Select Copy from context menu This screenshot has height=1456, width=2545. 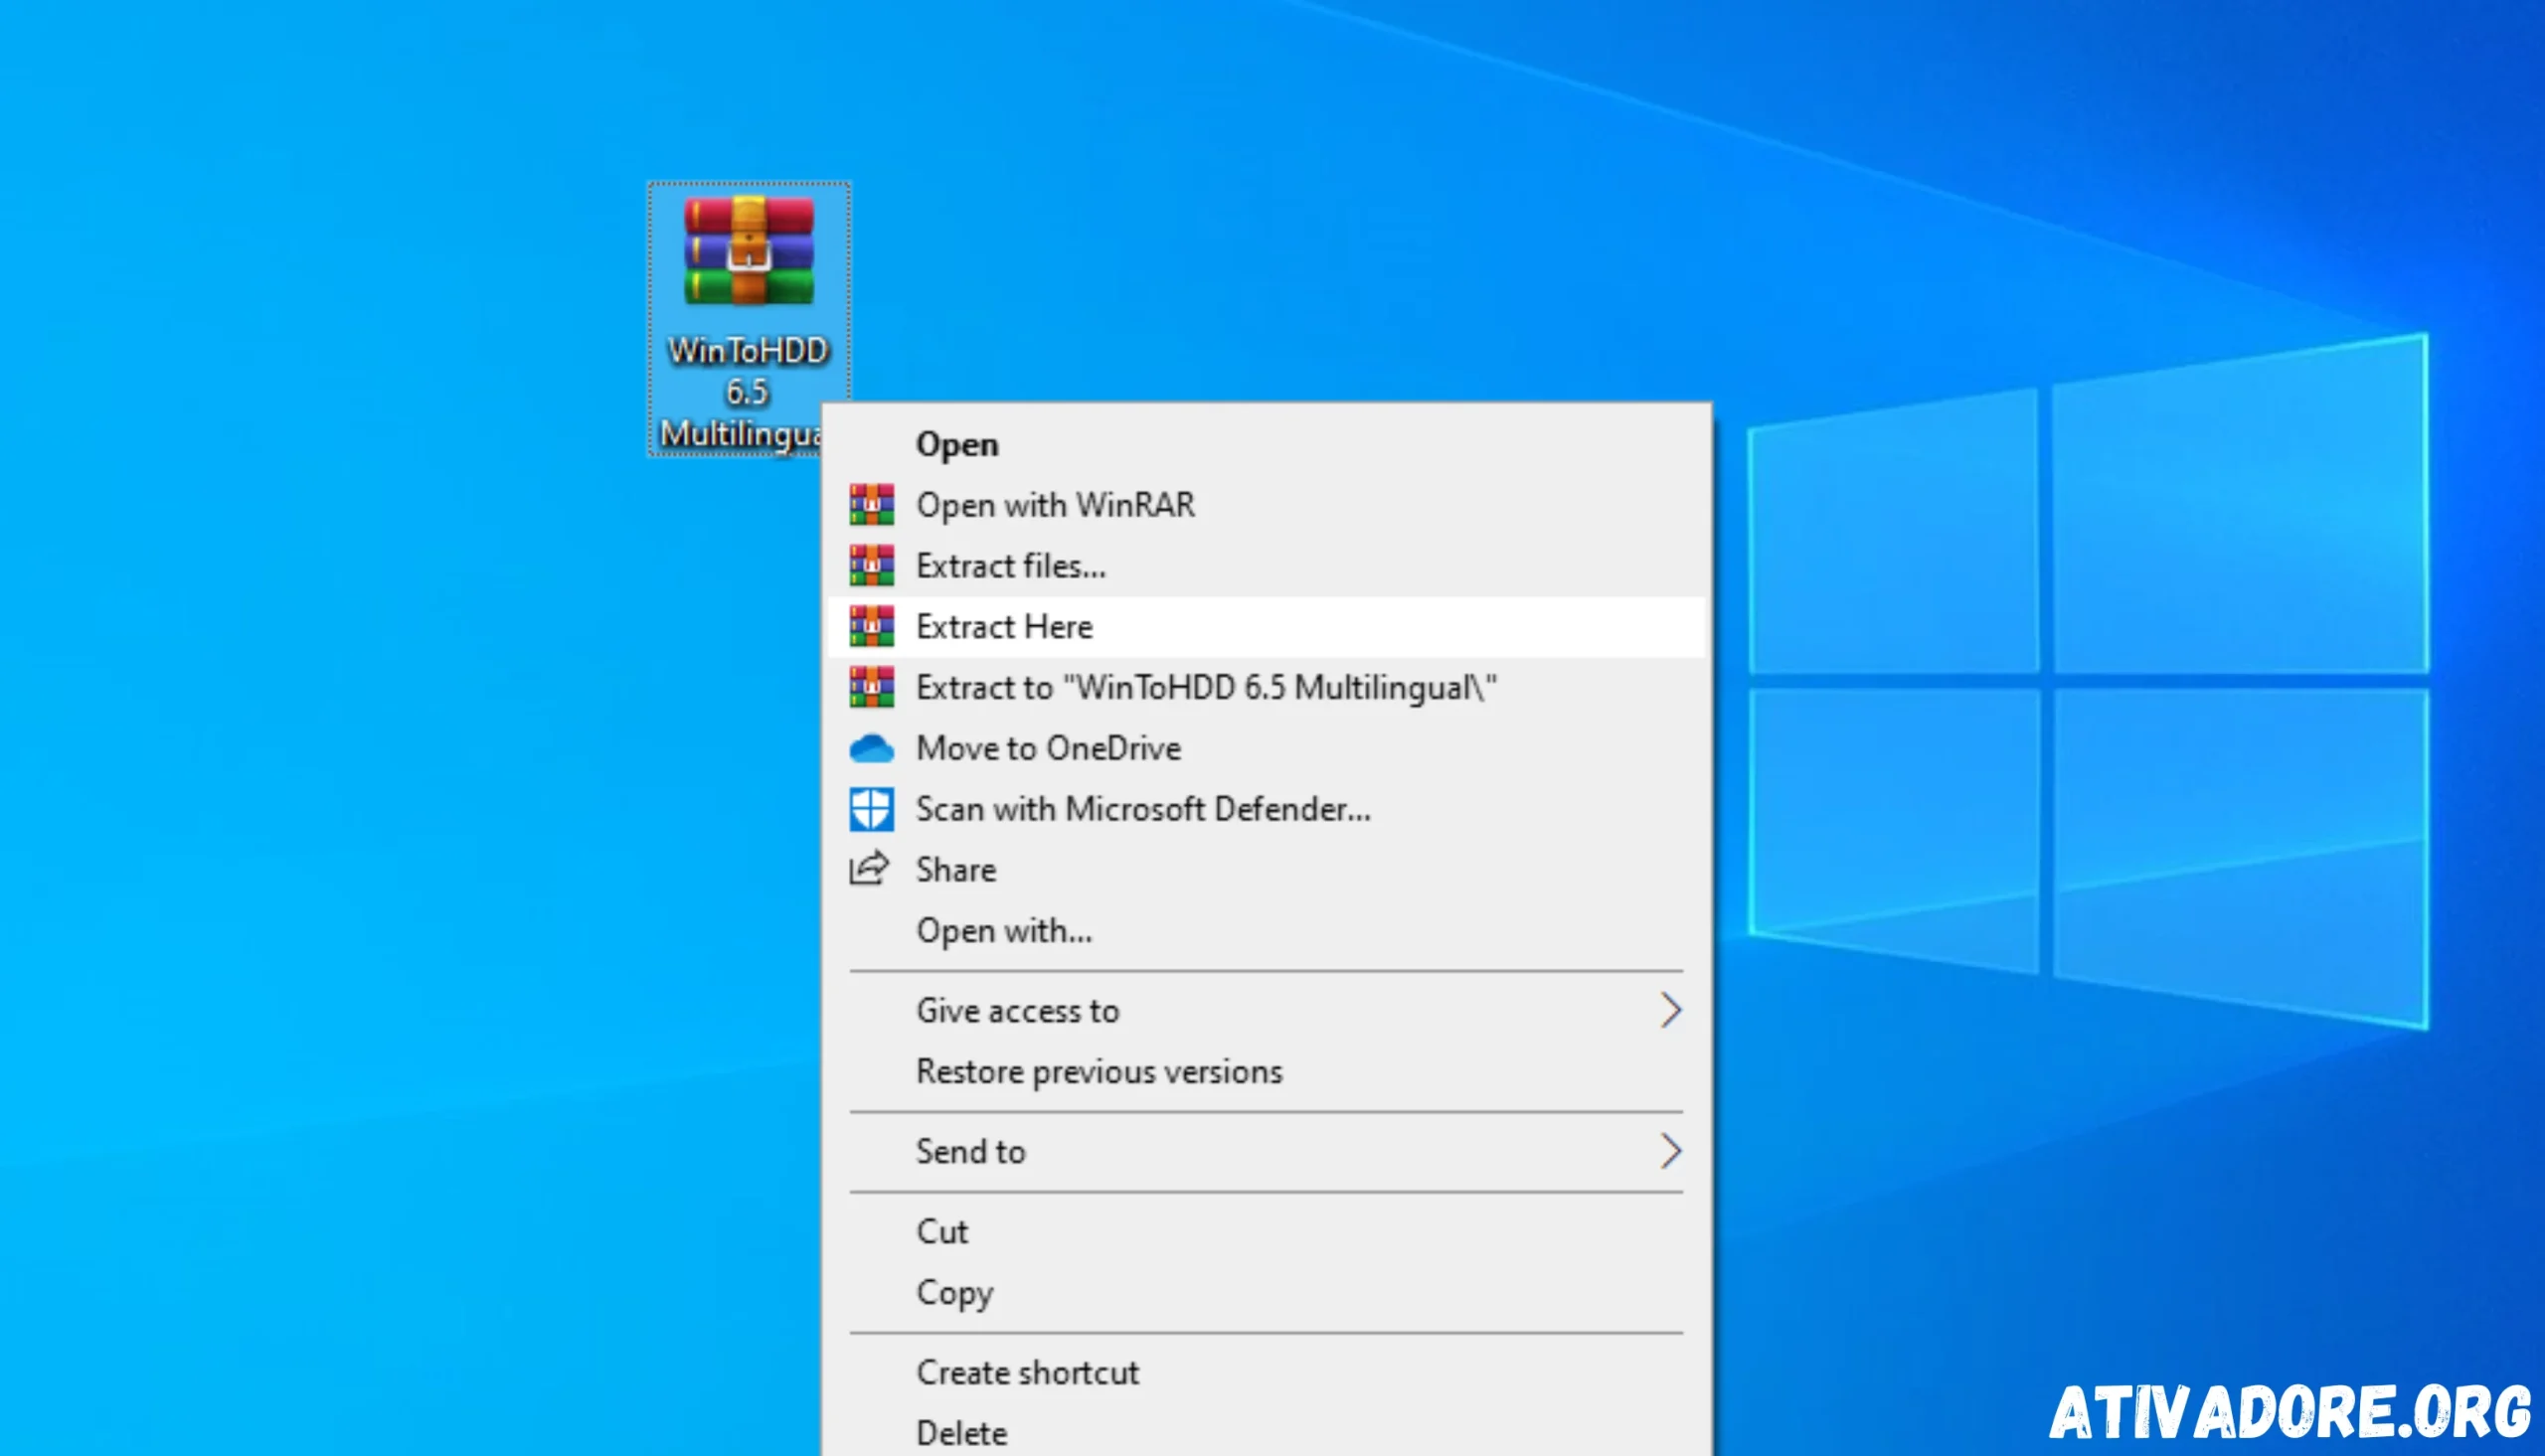[1266, 1293]
